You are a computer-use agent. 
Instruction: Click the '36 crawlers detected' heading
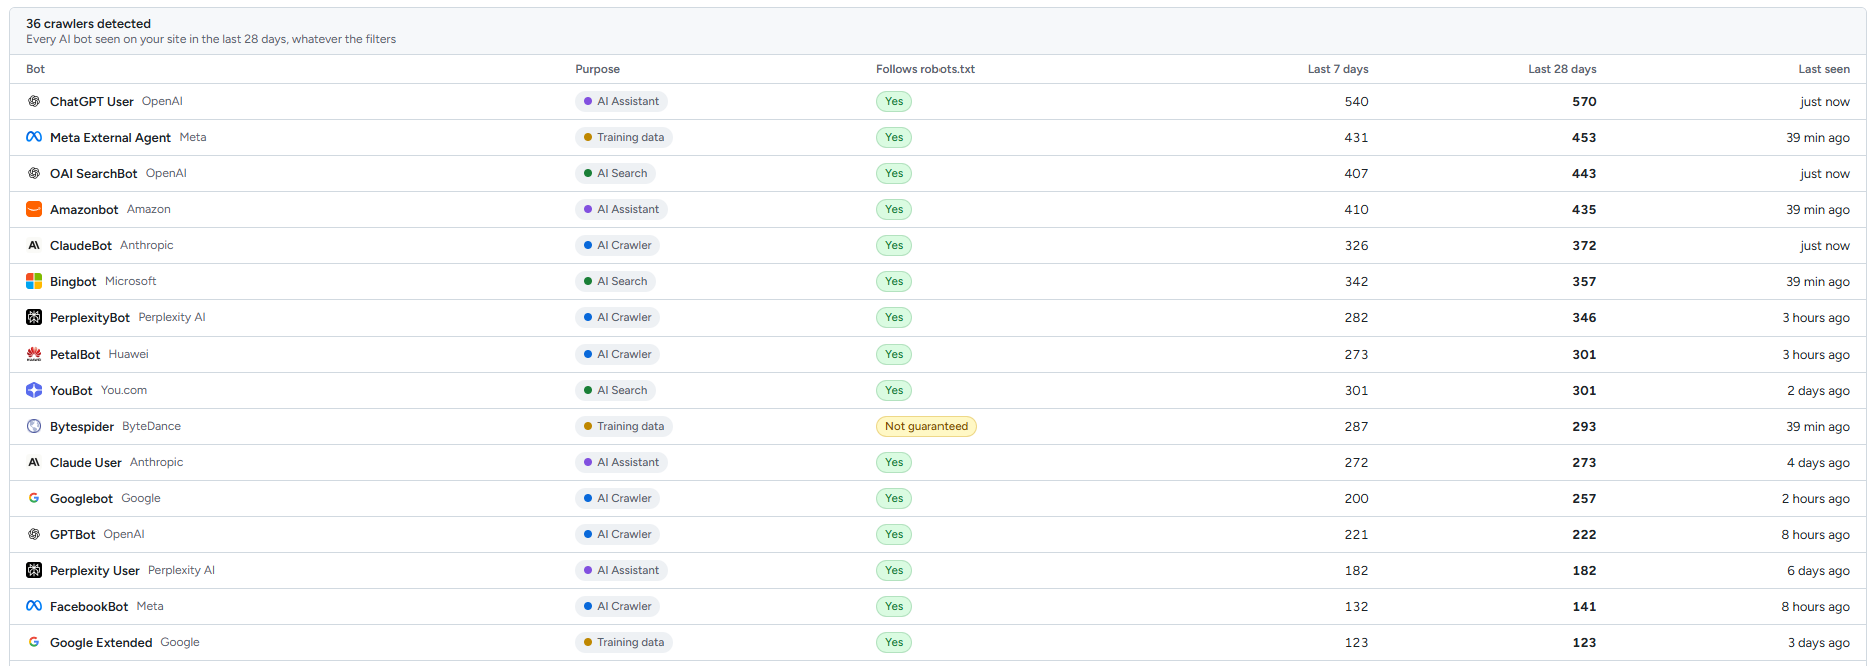click(x=88, y=23)
